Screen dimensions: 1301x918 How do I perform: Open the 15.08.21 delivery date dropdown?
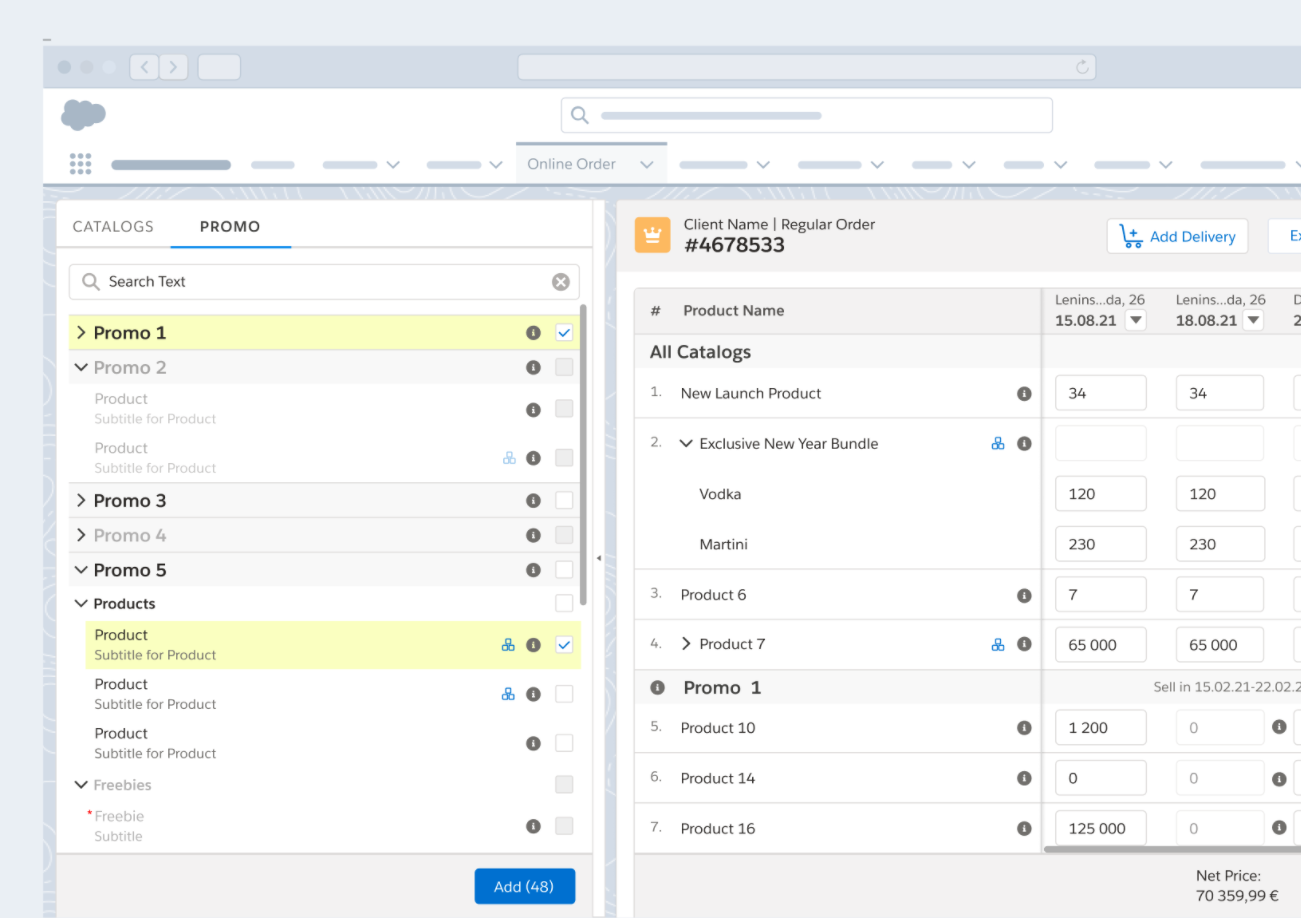(1135, 321)
